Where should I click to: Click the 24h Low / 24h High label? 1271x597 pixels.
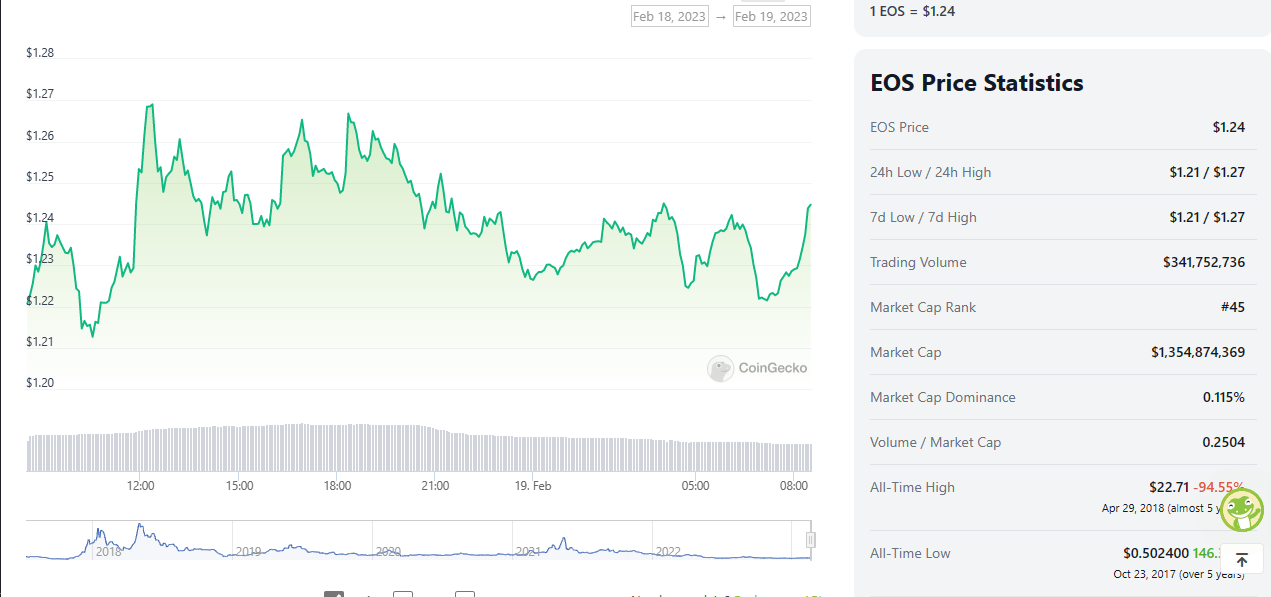(x=931, y=172)
